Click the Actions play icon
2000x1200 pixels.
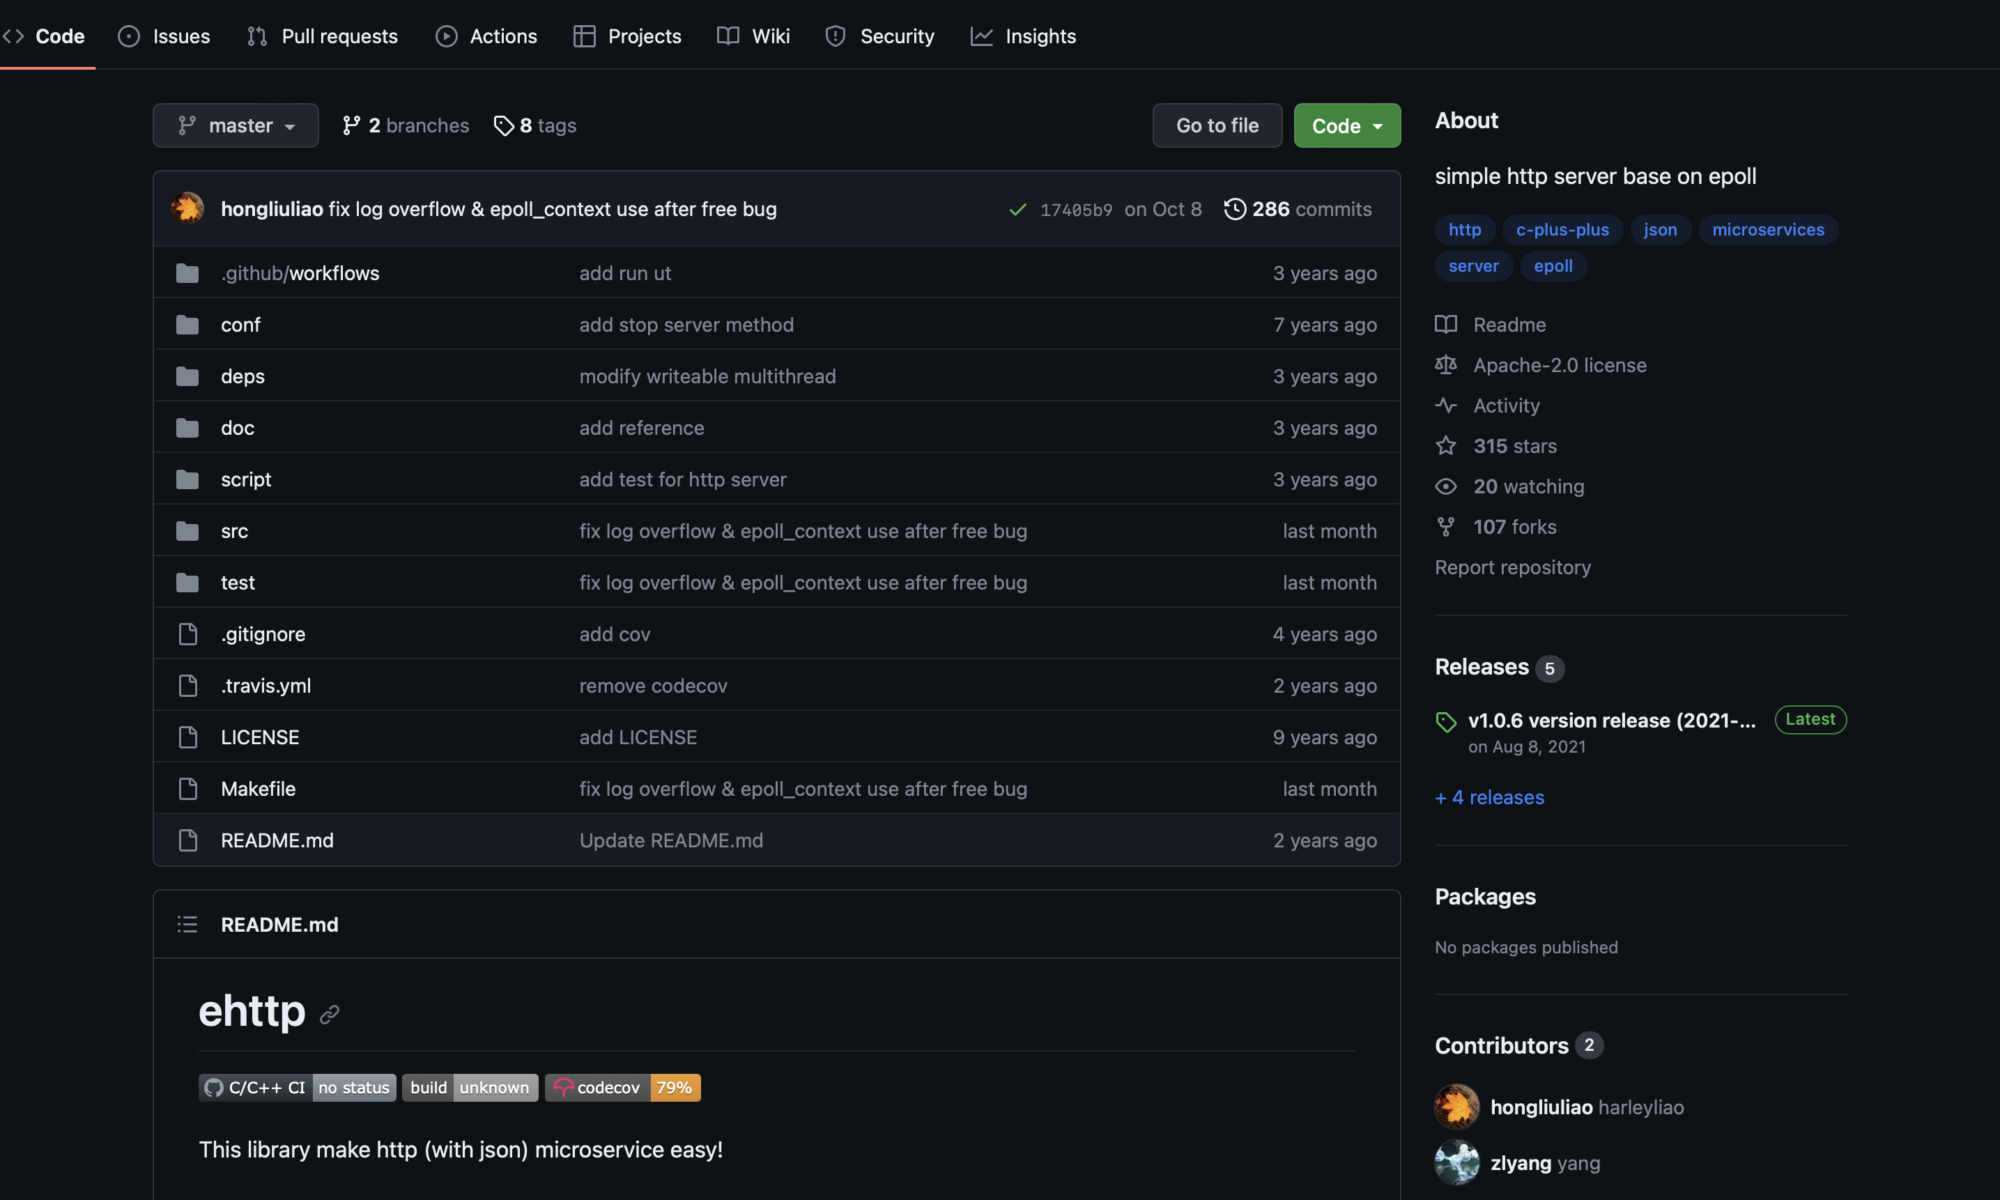point(446,34)
